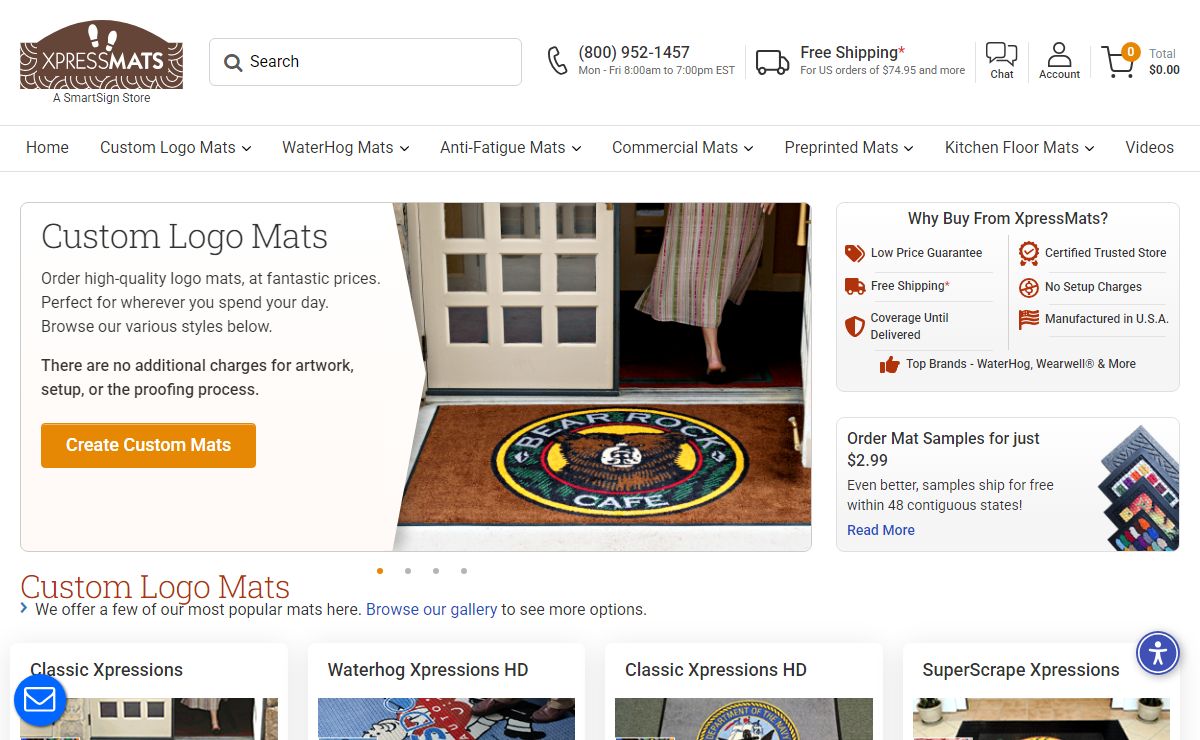This screenshot has width=1200, height=740.
Task: Open the Classic Xpressions HD card title
Action: (715, 670)
